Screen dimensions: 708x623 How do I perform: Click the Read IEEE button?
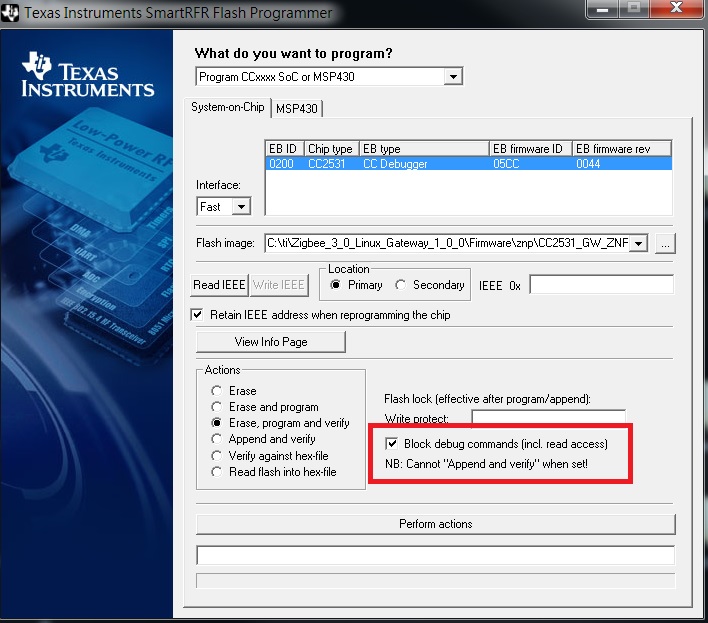219,285
